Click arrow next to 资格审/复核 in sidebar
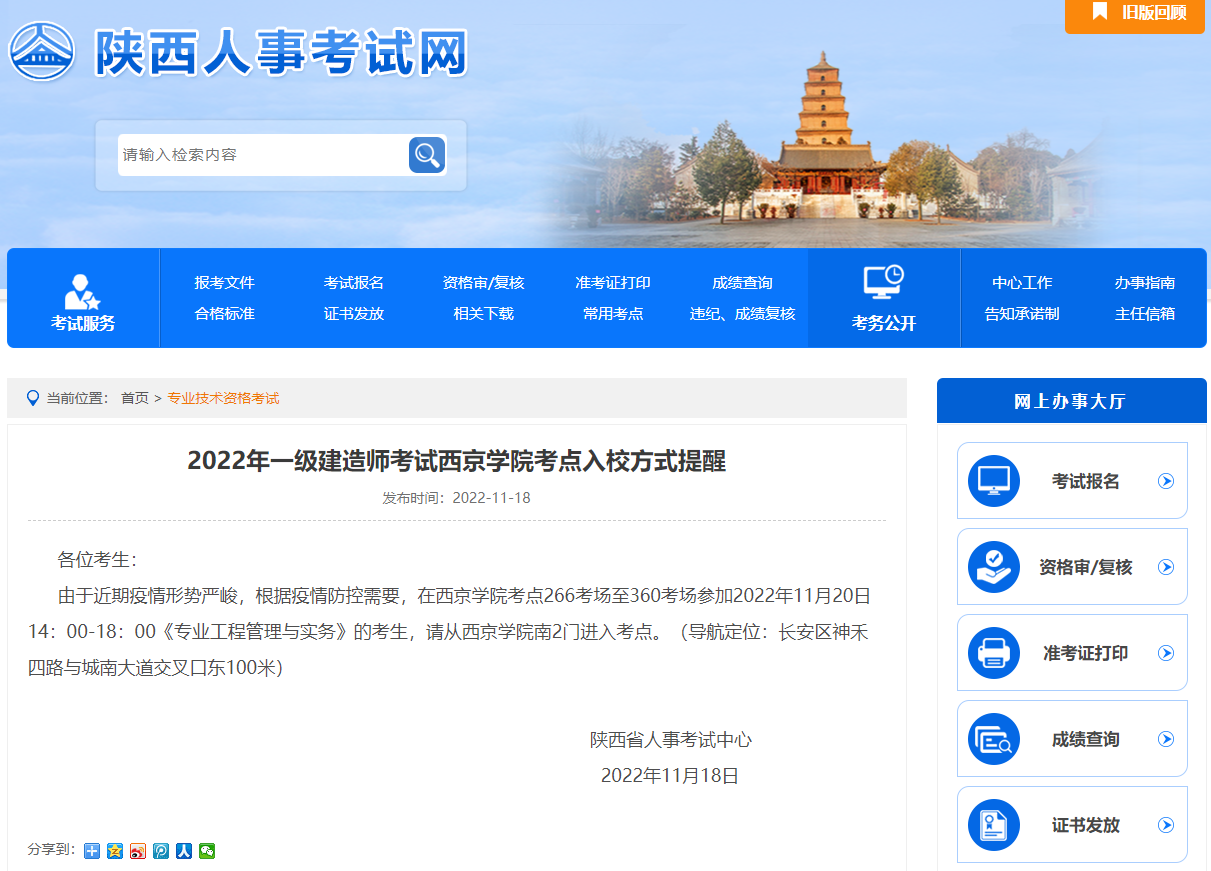The image size is (1211, 871). coord(1165,567)
